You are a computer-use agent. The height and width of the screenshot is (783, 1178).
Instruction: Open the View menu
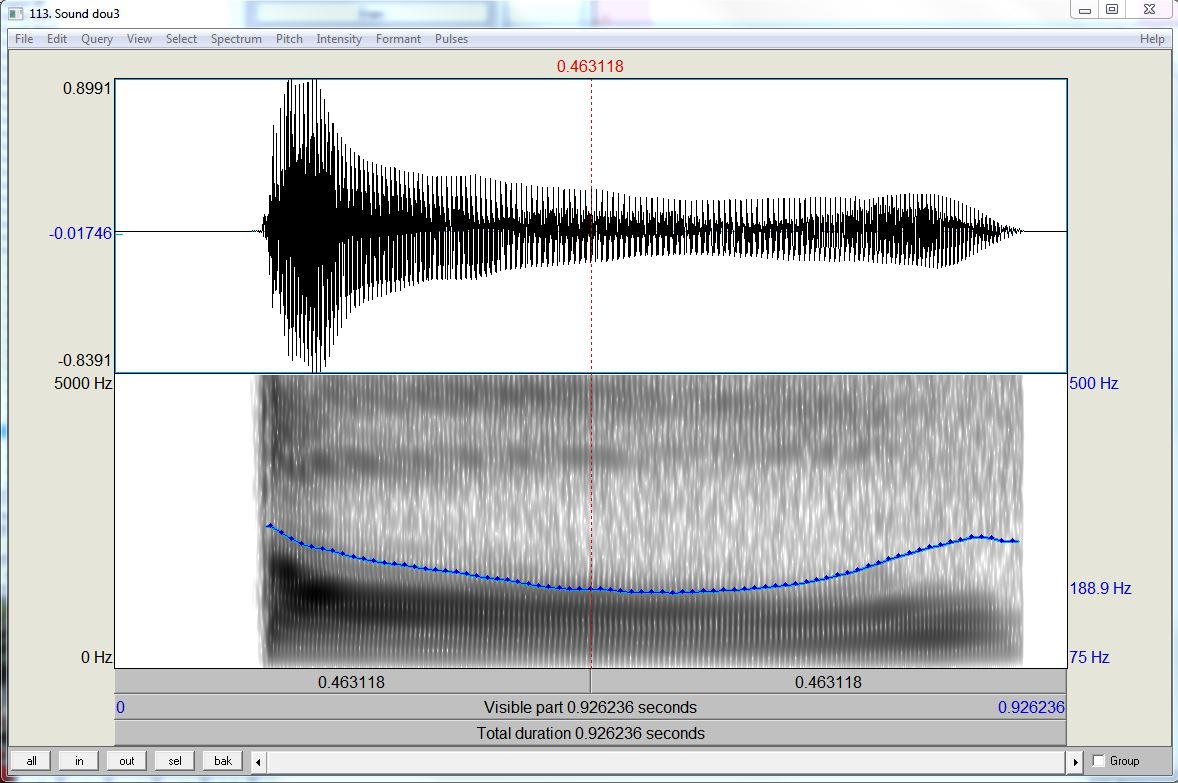tap(139, 39)
